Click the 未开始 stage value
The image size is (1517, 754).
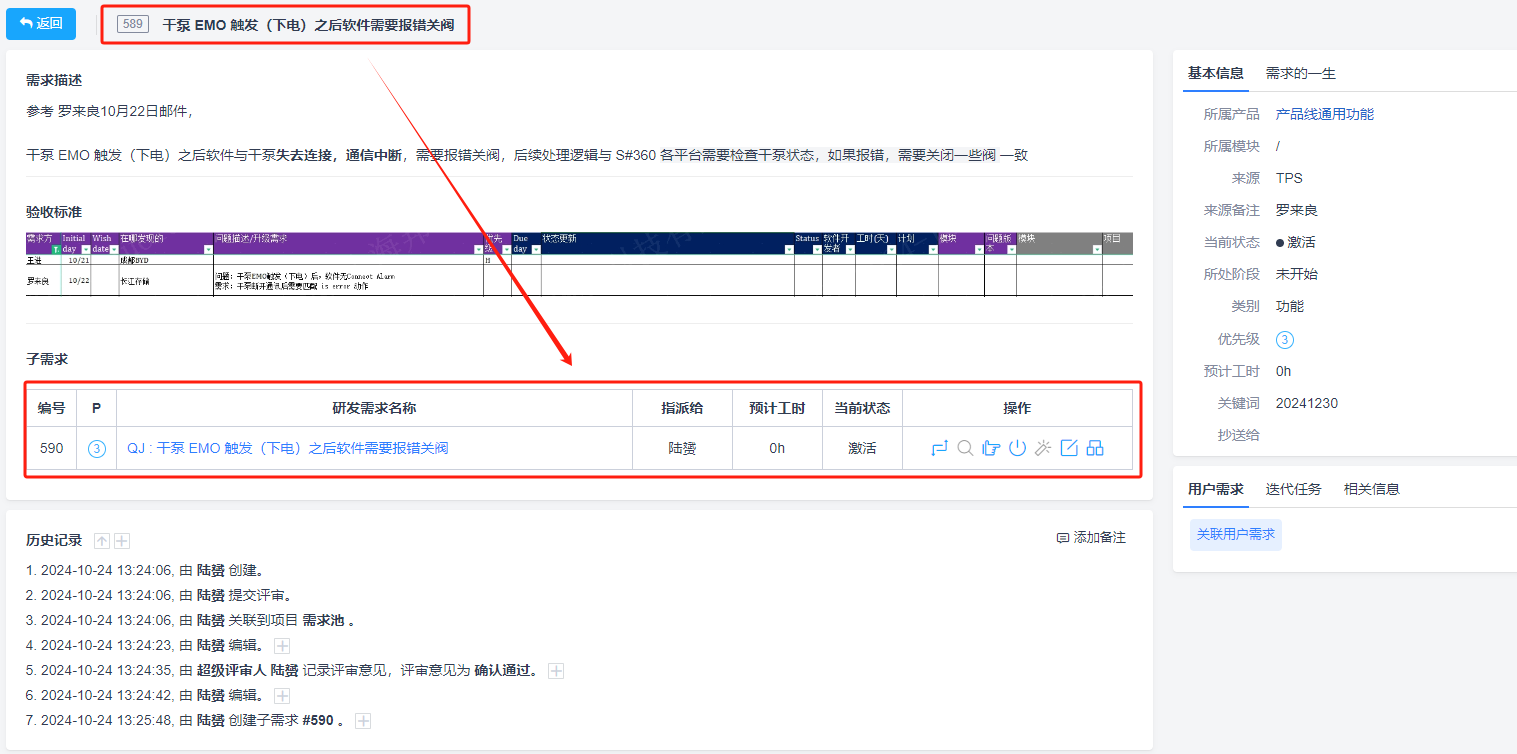point(1297,274)
